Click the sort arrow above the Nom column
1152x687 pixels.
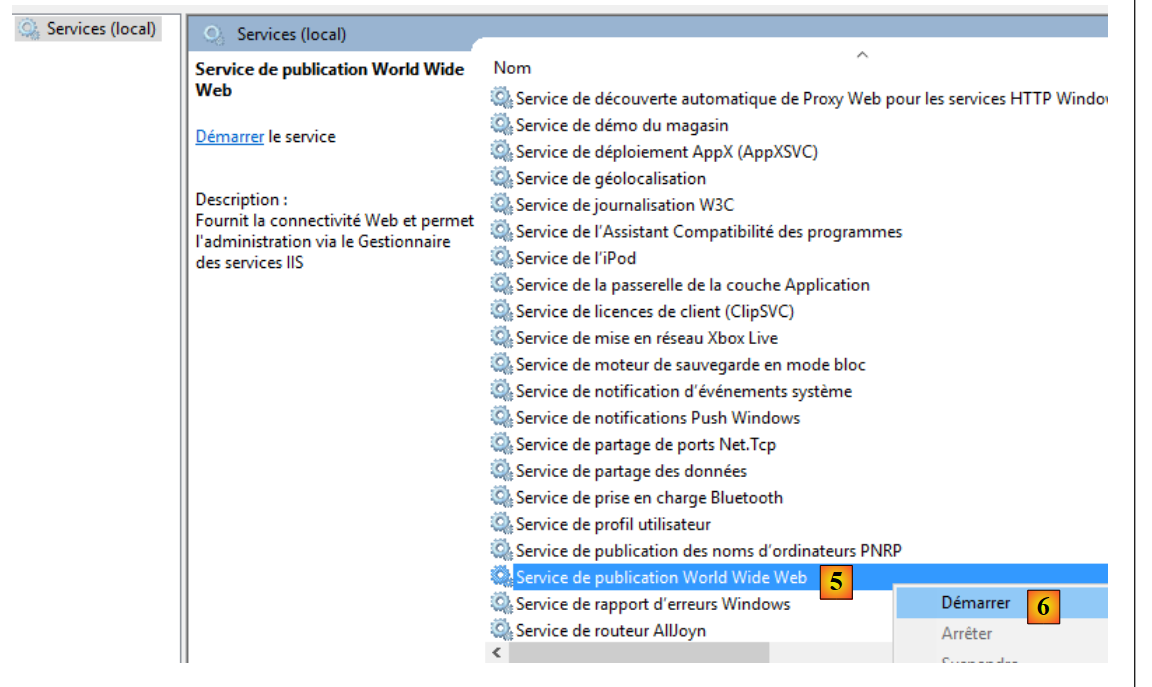862,54
